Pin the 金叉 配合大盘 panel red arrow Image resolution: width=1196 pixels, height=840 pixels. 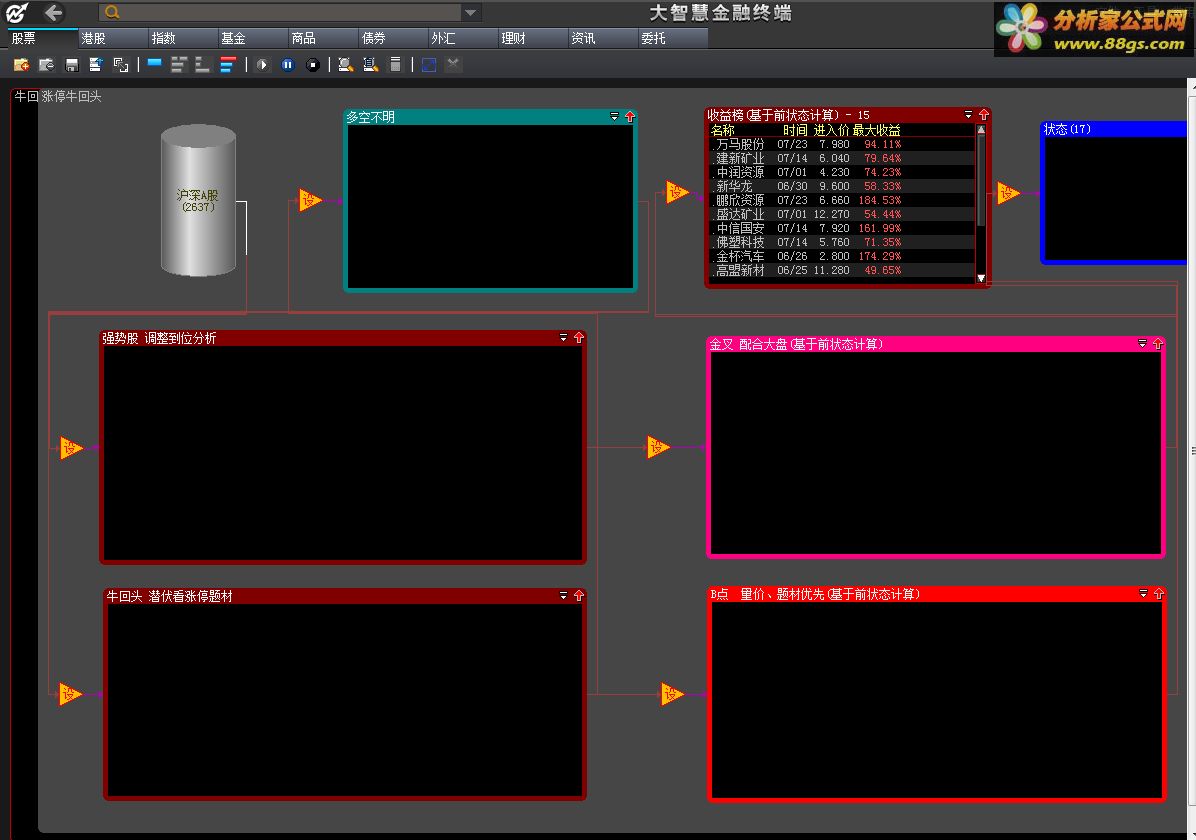click(1157, 343)
